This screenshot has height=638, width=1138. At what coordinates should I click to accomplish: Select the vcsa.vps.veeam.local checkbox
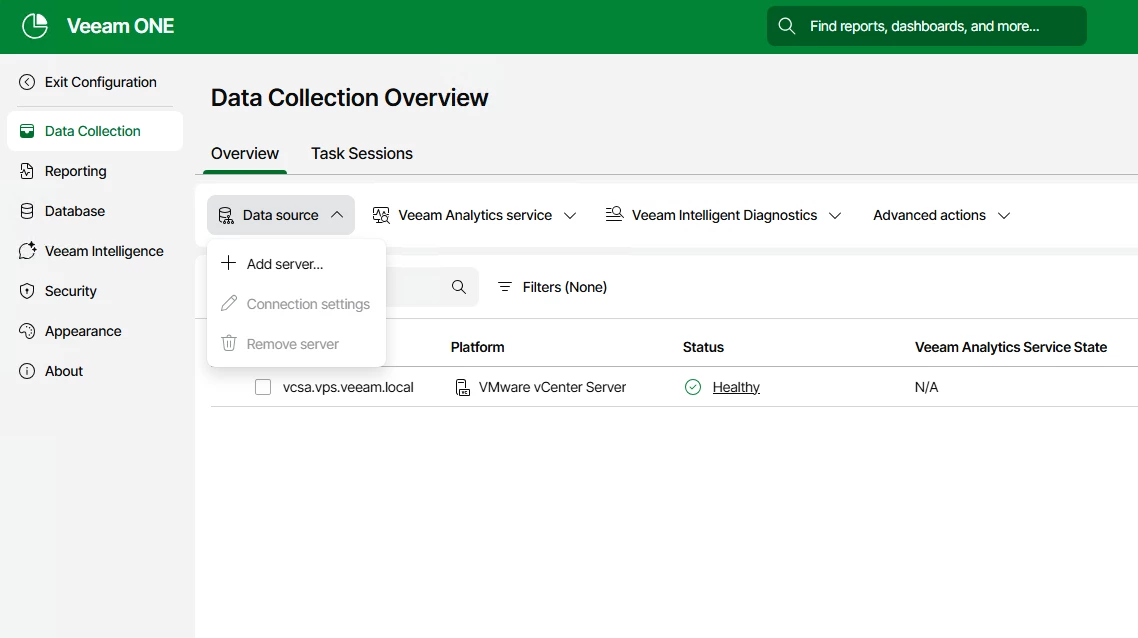coord(263,388)
